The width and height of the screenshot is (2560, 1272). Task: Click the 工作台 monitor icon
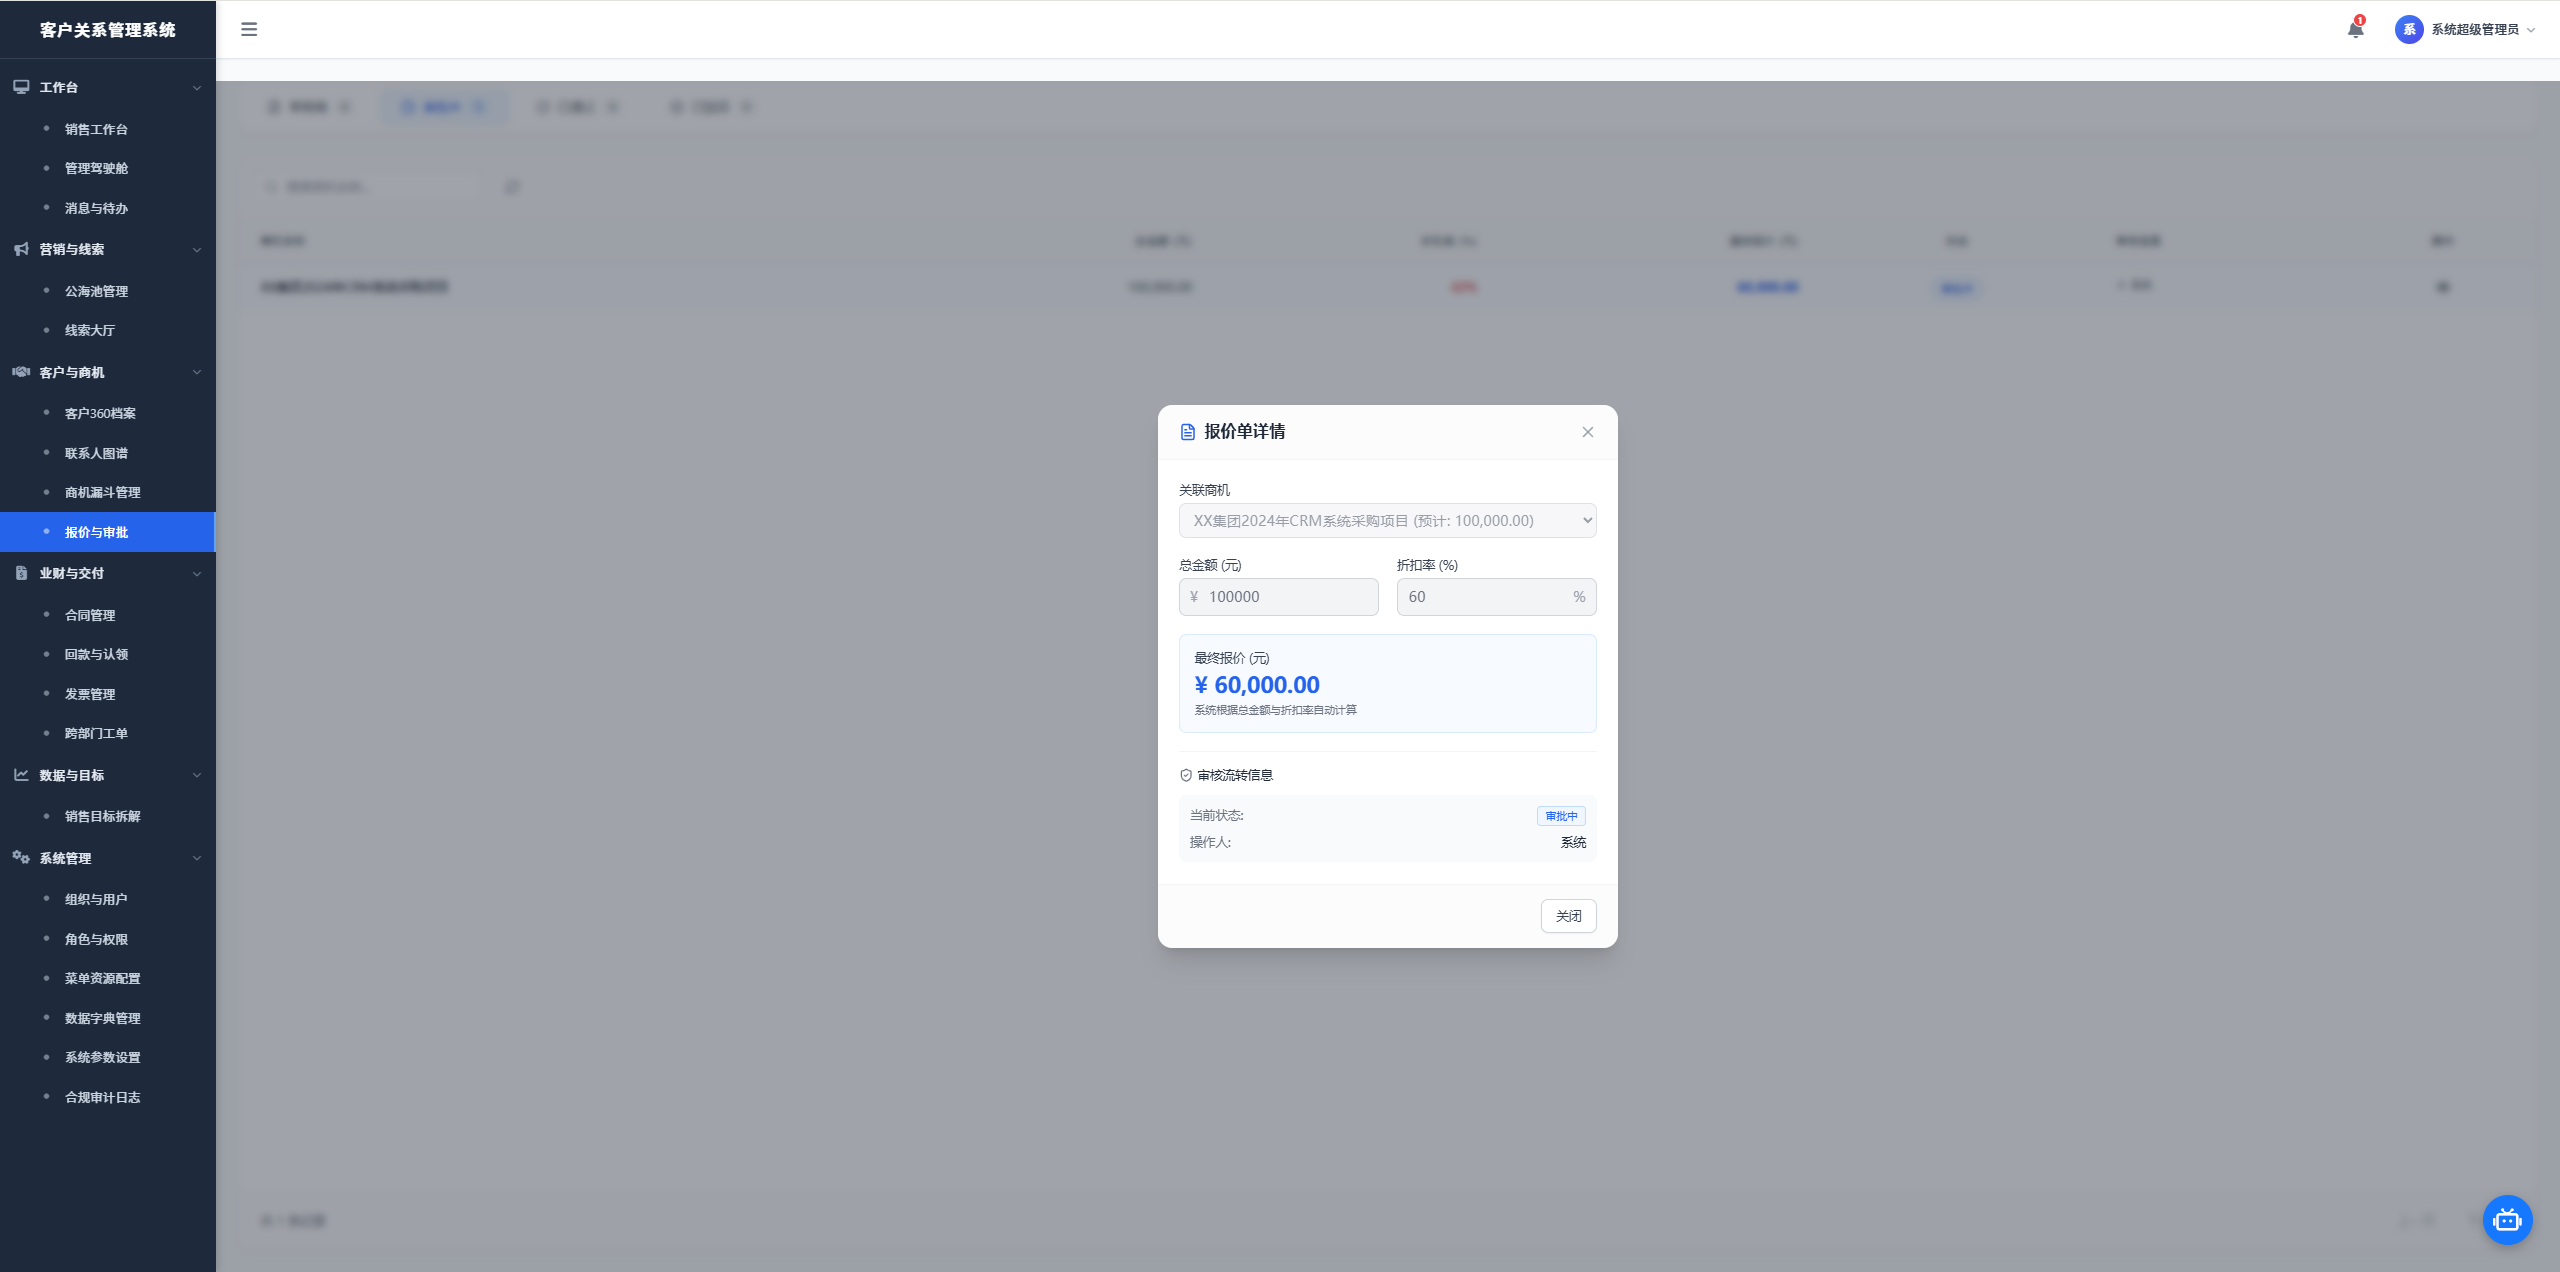(21, 87)
